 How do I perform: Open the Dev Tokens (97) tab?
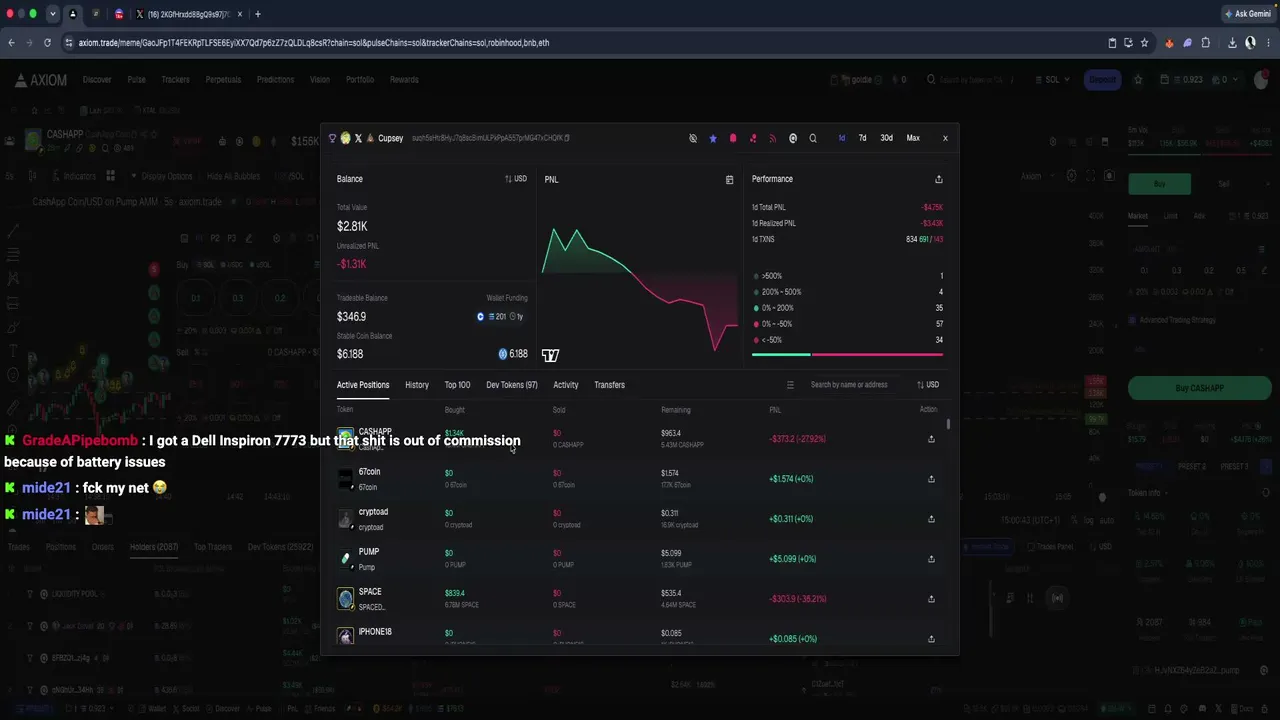click(x=512, y=385)
